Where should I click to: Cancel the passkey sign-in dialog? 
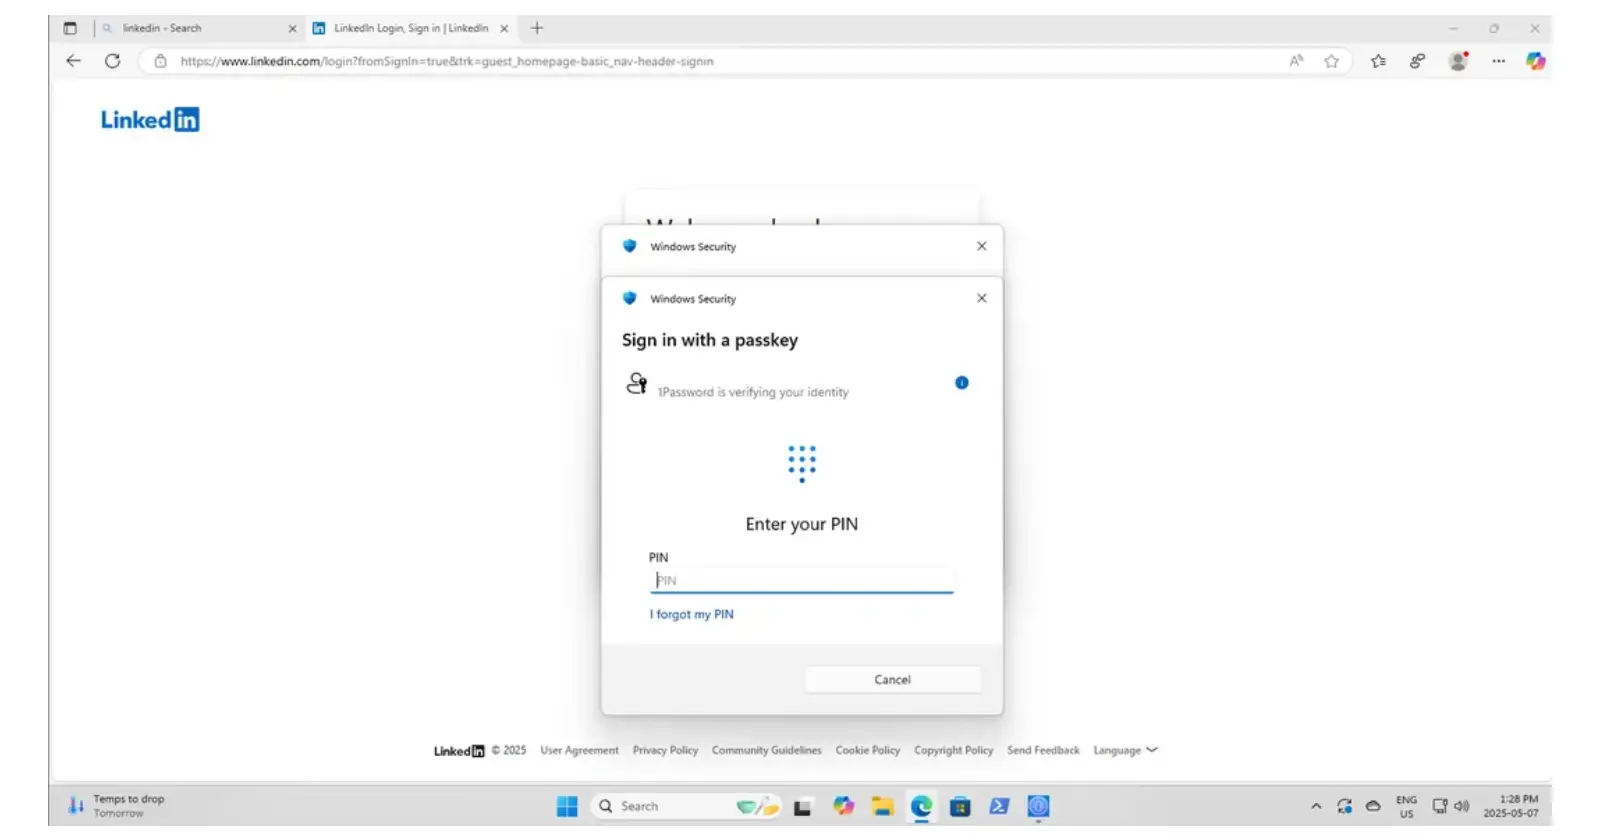coord(892,680)
